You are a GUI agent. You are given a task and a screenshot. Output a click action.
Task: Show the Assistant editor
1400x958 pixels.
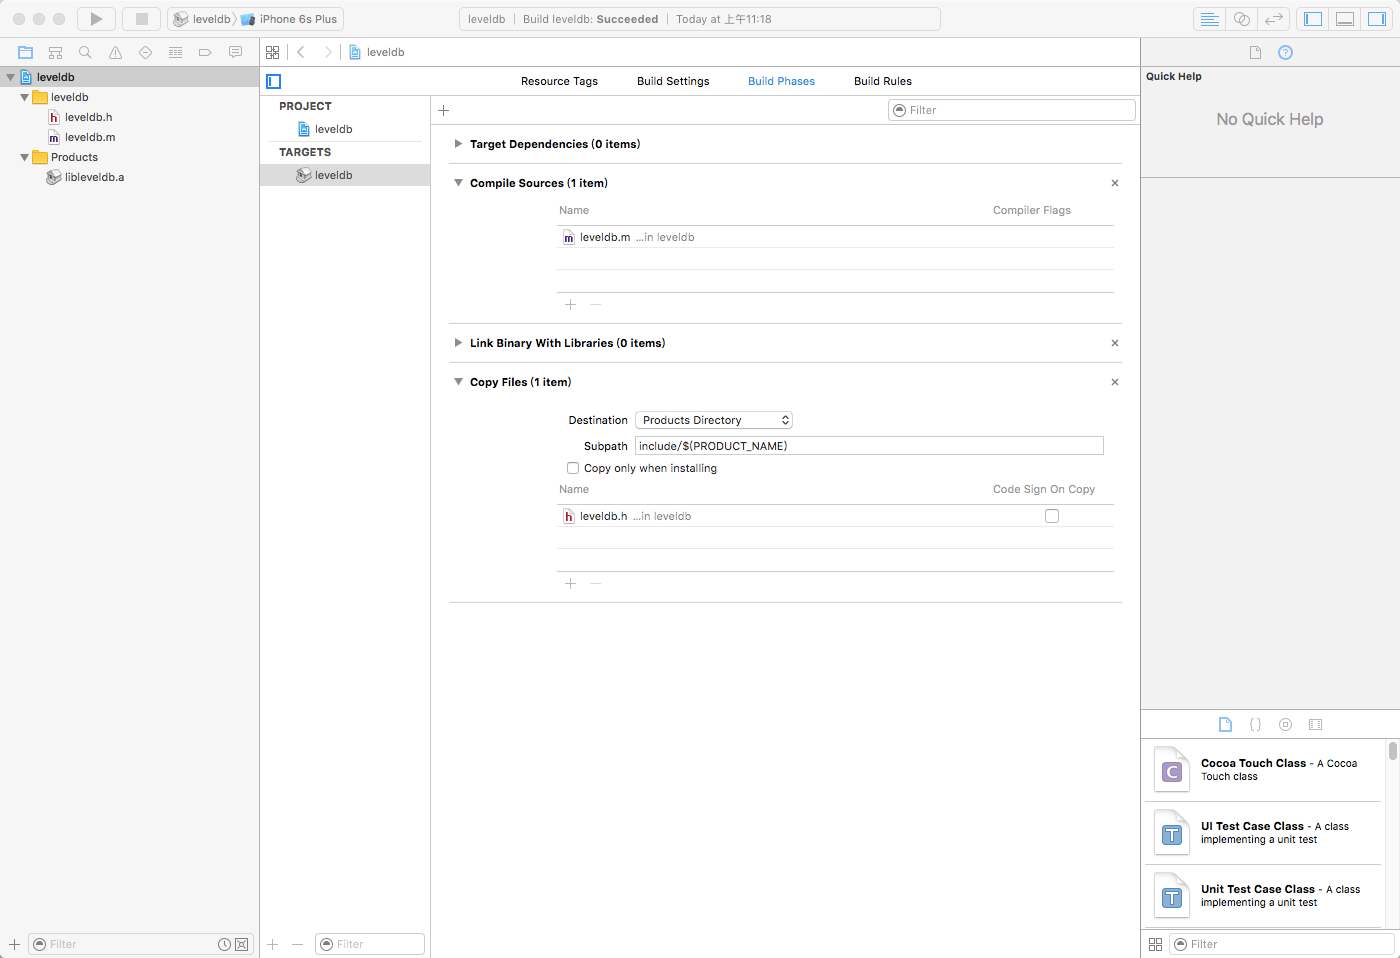[x=1241, y=19]
